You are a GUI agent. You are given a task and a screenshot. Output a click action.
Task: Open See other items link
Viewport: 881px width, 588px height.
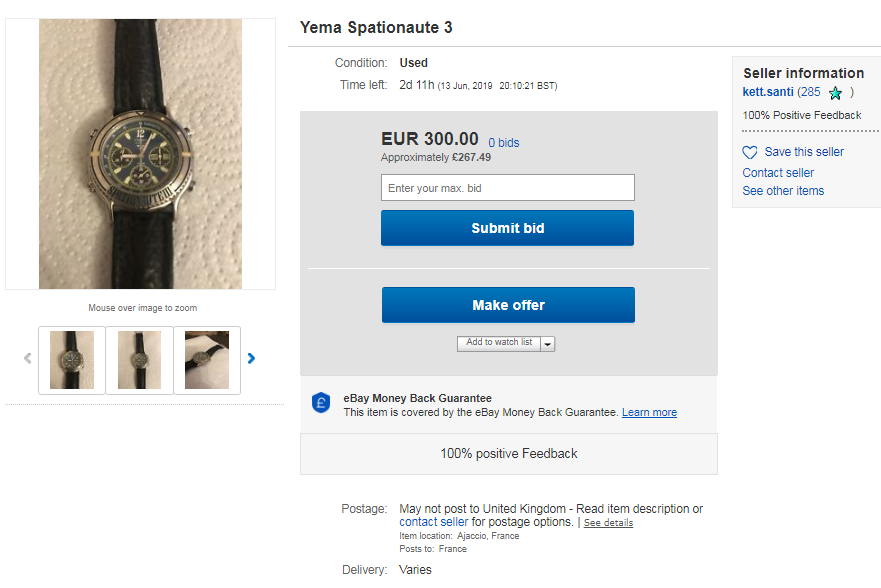783,191
